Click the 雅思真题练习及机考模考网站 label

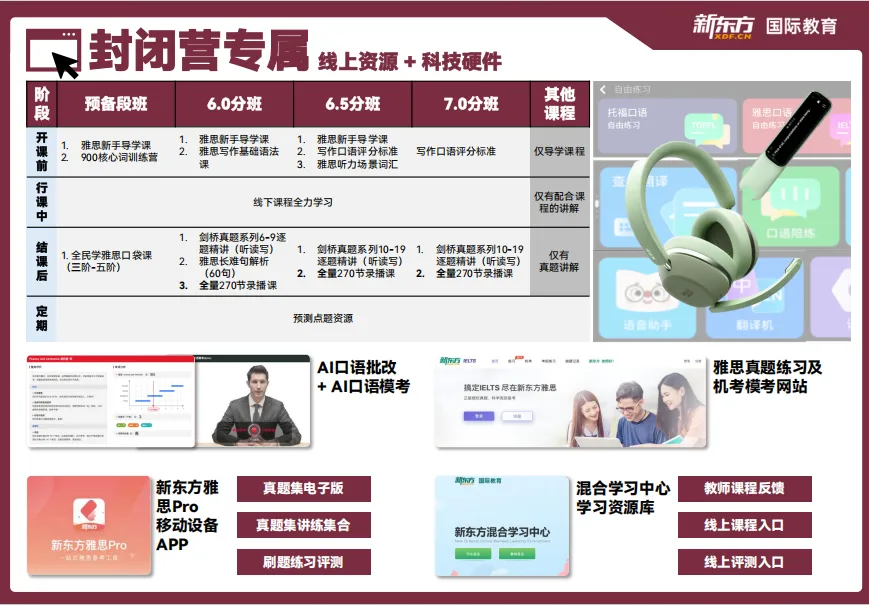768,377
